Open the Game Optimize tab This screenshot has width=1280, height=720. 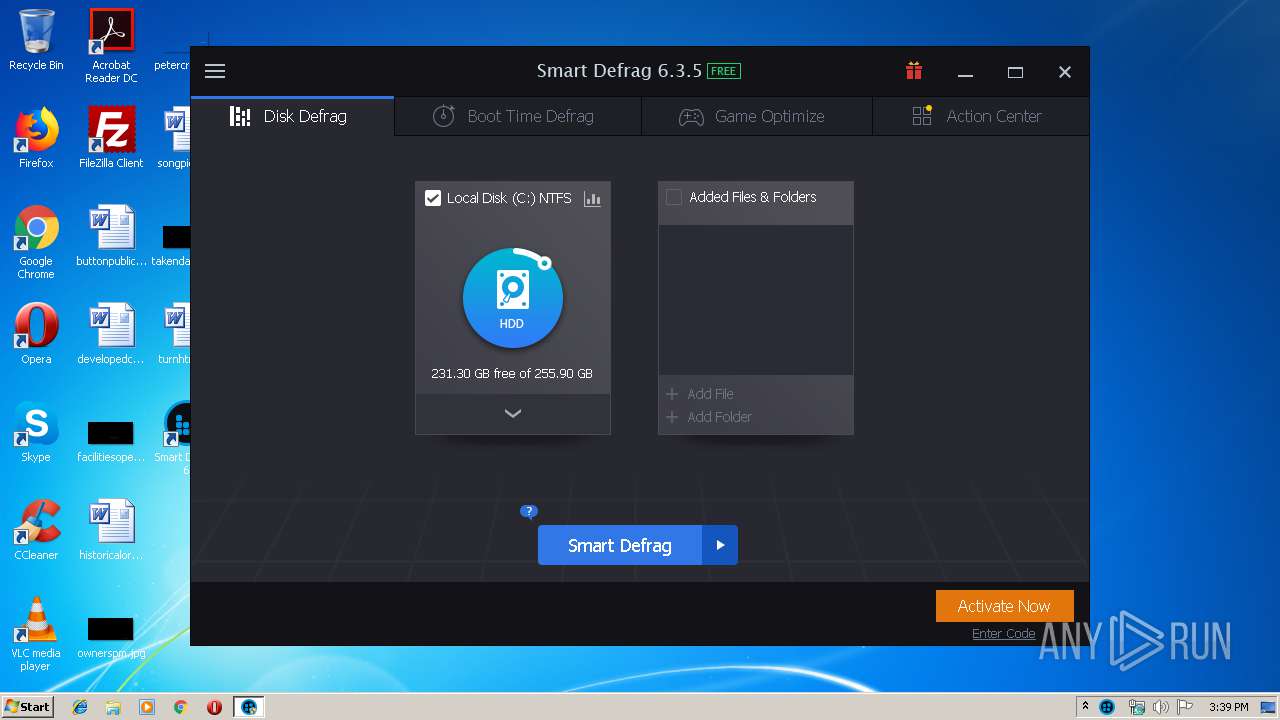pyautogui.click(x=757, y=116)
